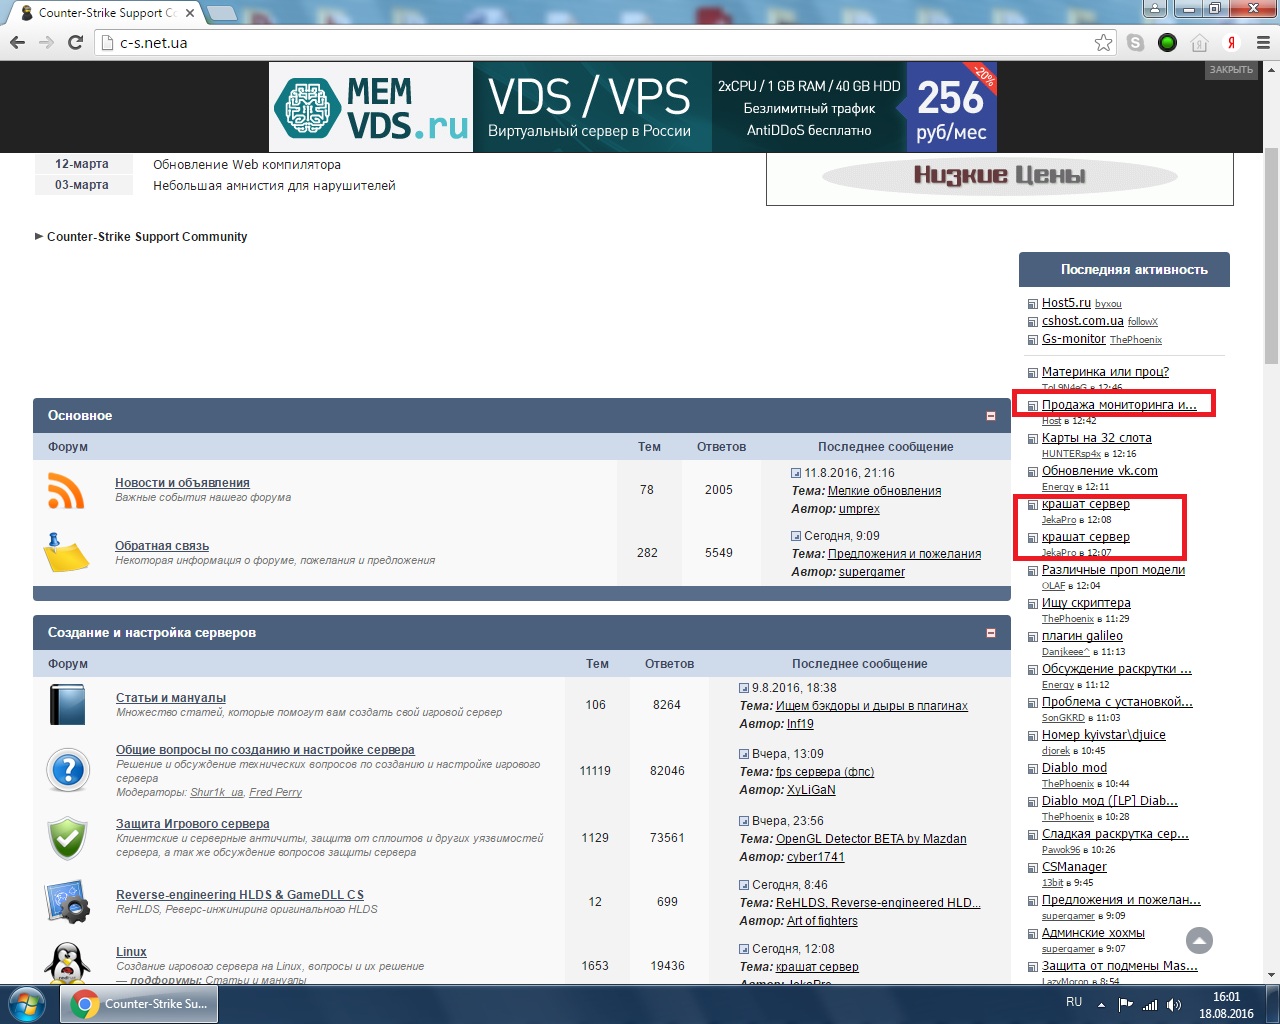
Task: Click the yellow note icon for Обратная связь
Action: (67, 553)
